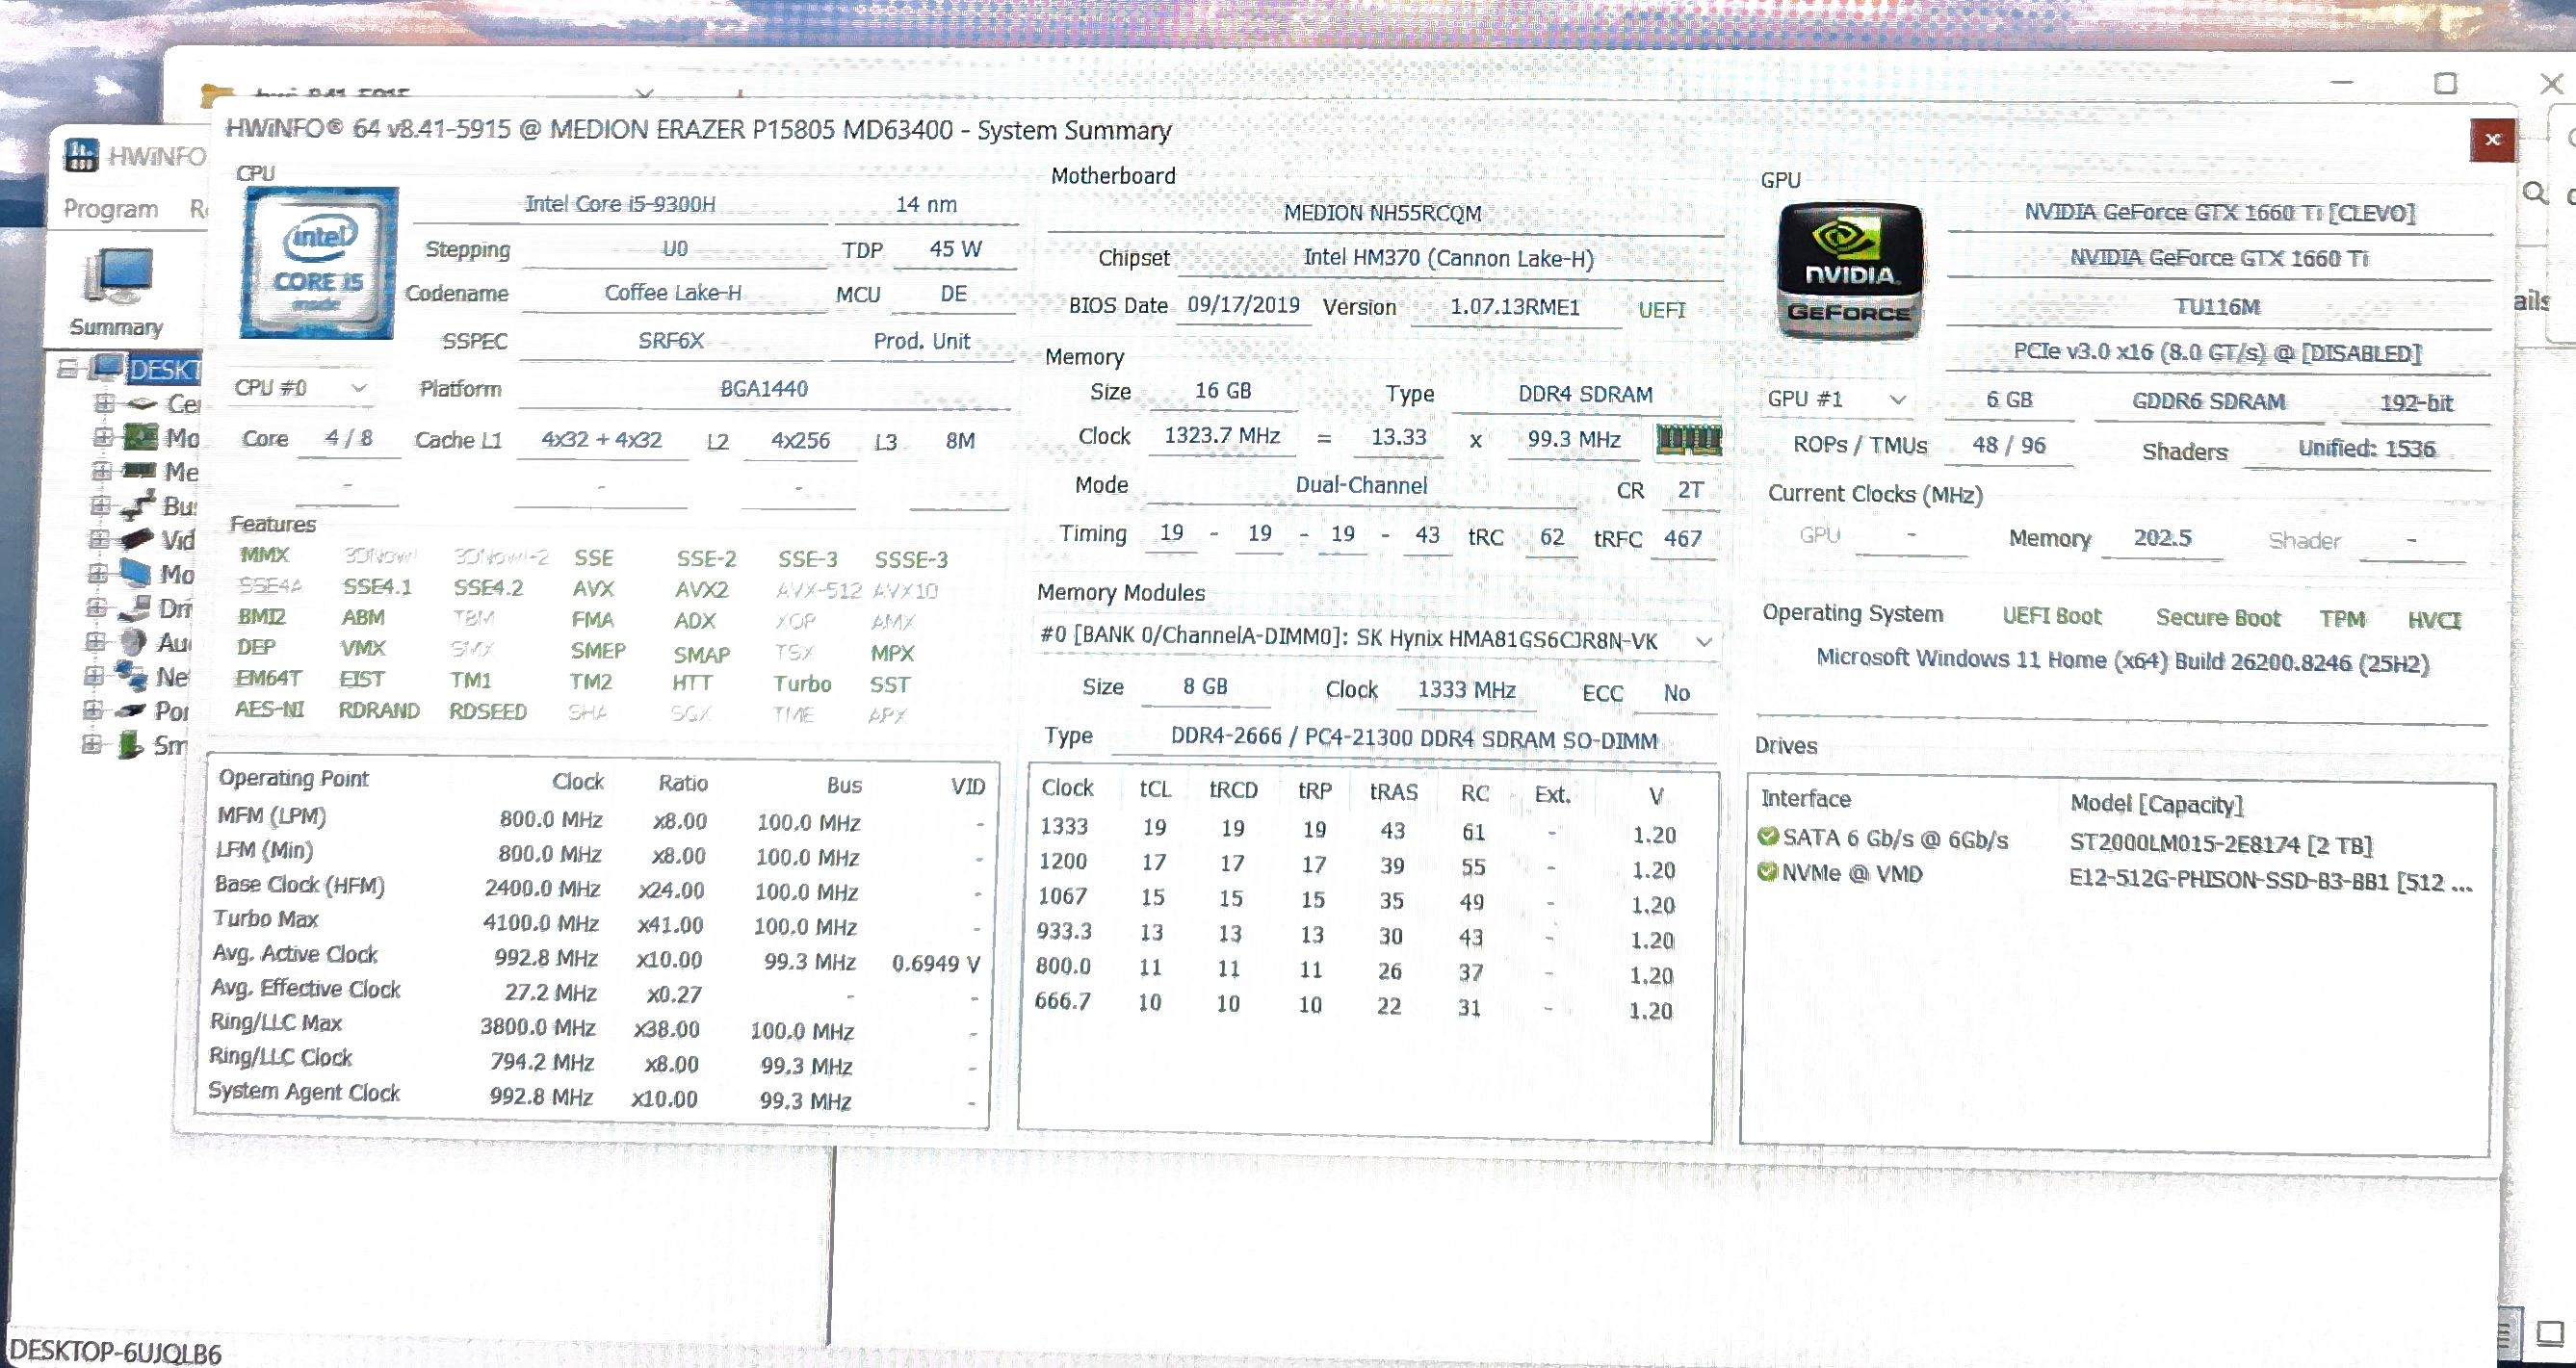Screen dimensions: 2576x1368
Task: Click the 'Turbo' feature flag
Action: 802,684
